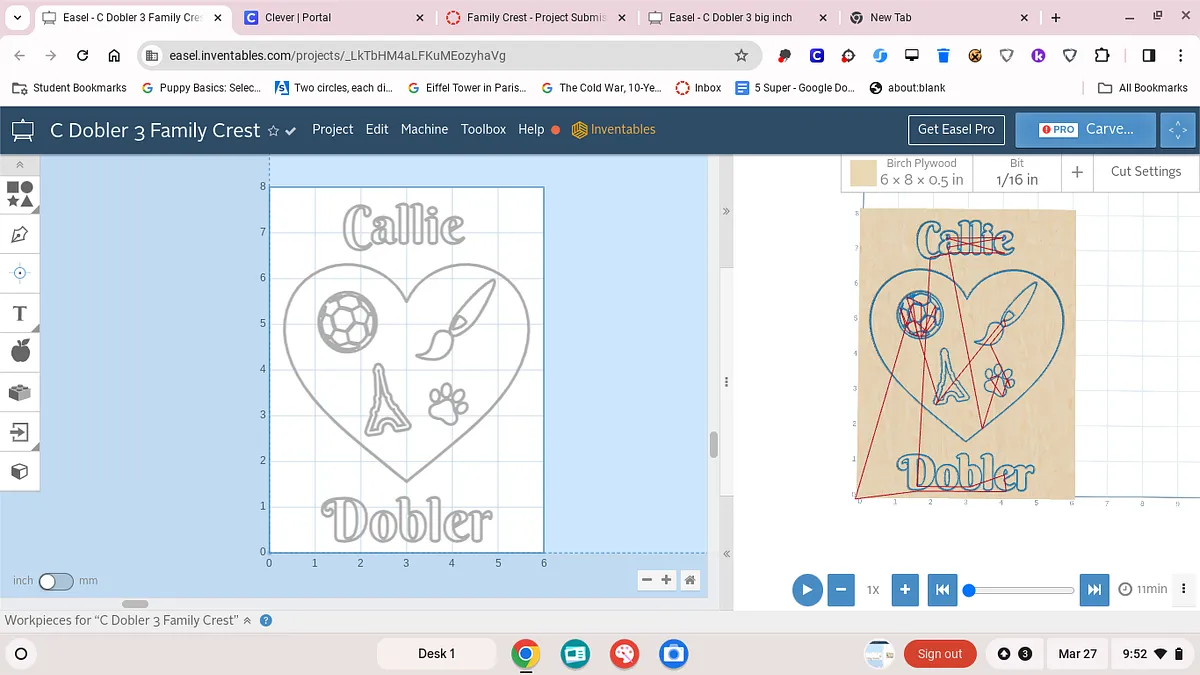Viewport: 1200px width, 675px height.
Task: Open the 3D cube tool
Action: pyautogui.click(x=20, y=471)
